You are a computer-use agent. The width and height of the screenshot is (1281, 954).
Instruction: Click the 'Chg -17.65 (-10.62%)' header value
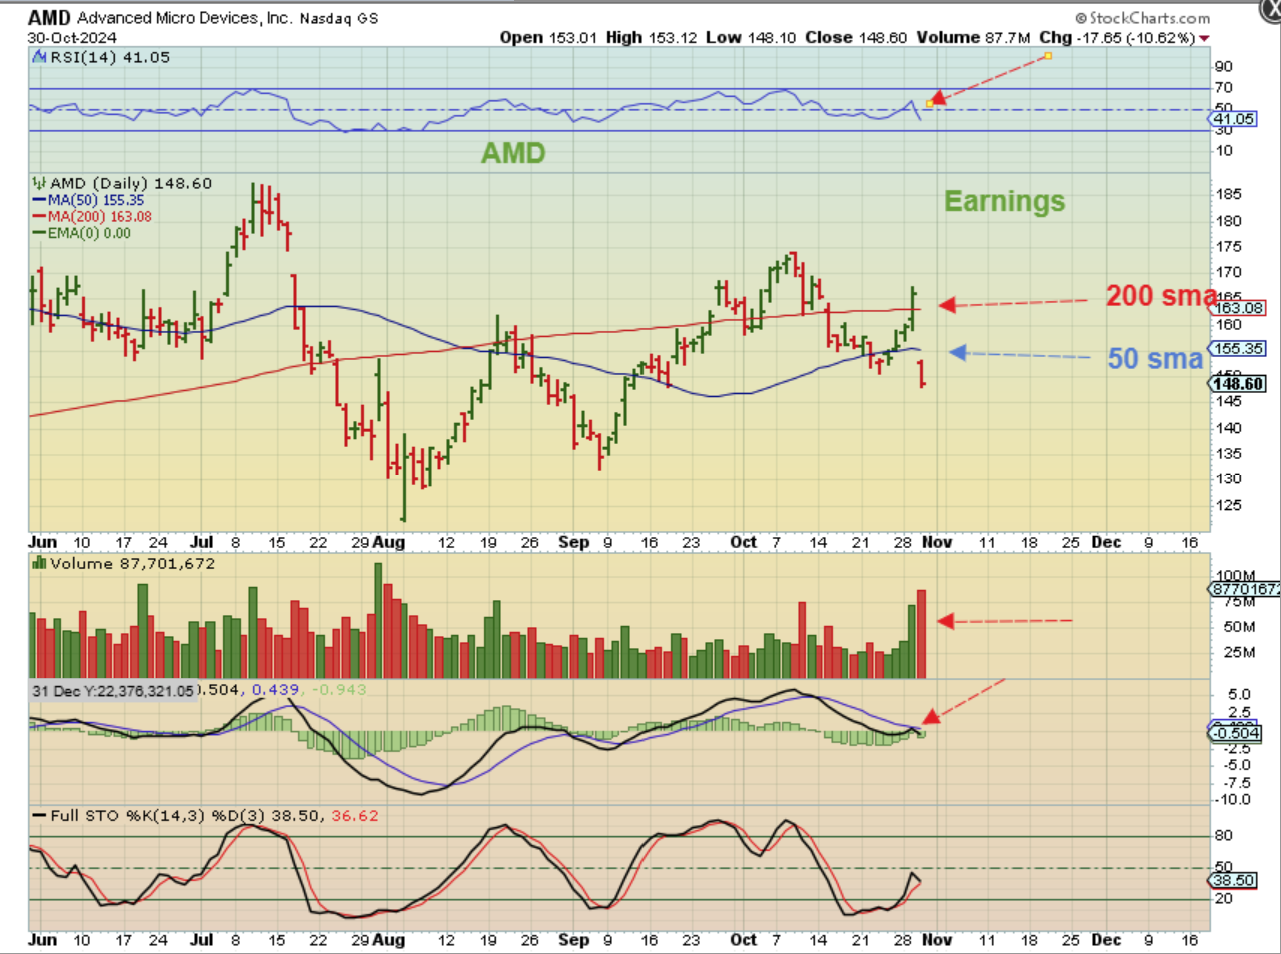tap(1117, 38)
